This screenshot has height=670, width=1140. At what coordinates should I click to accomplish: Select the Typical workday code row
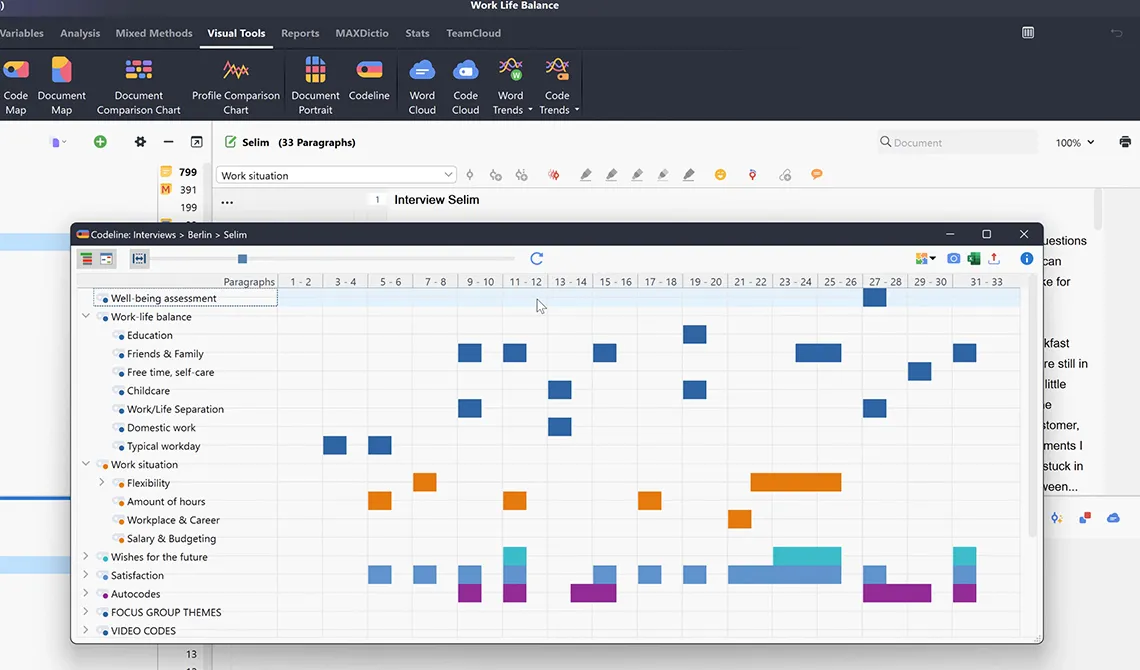click(x=164, y=446)
